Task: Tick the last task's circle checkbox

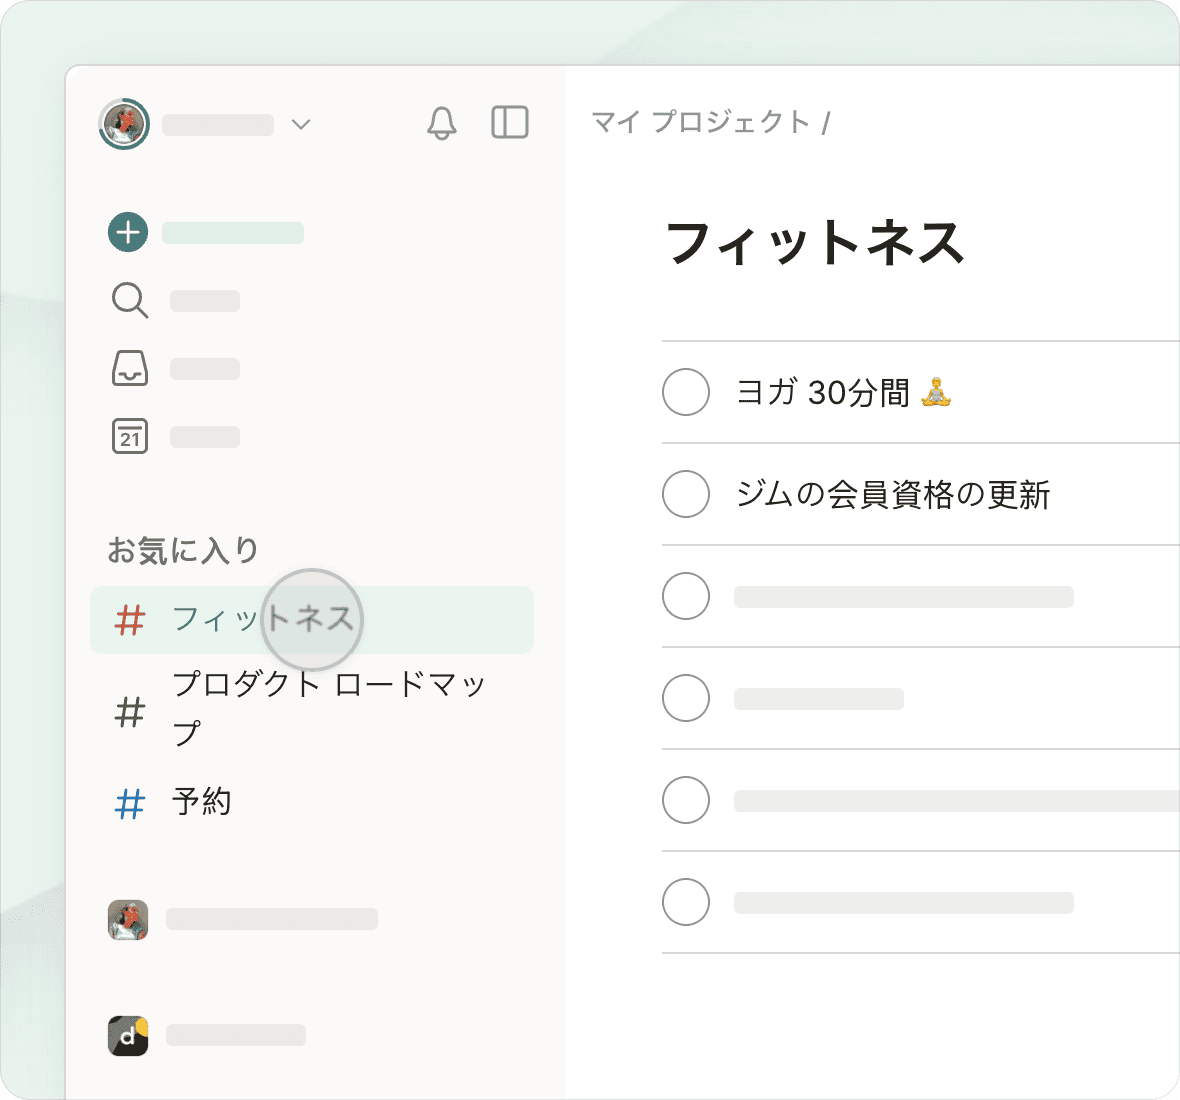Action: [686, 902]
